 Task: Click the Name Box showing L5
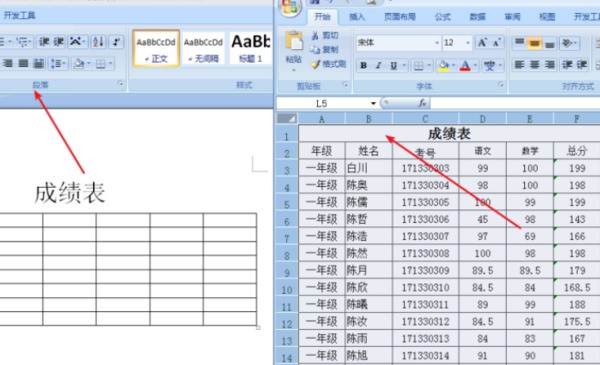click(x=321, y=103)
